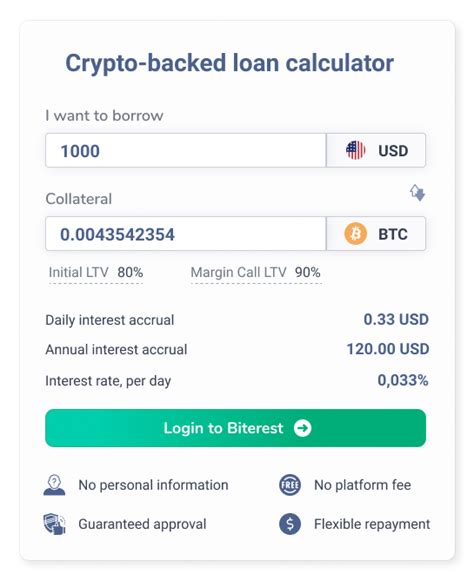Viewport: 474px width, 580px height.
Task: Focus the borrow amount field showing 1000
Action: click(186, 150)
